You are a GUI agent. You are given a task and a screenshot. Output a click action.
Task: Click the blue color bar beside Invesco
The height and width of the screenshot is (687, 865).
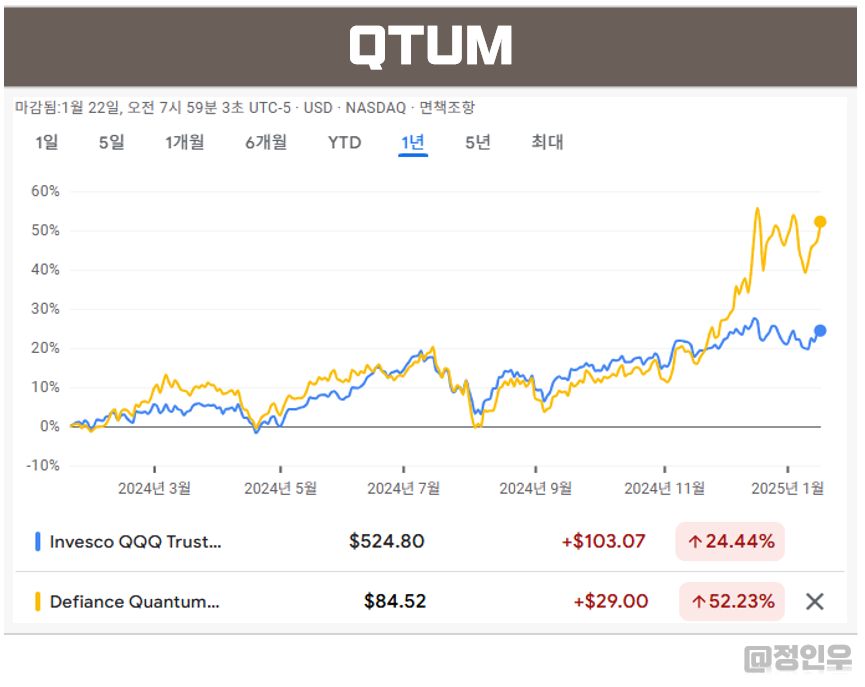pos(38,541)
